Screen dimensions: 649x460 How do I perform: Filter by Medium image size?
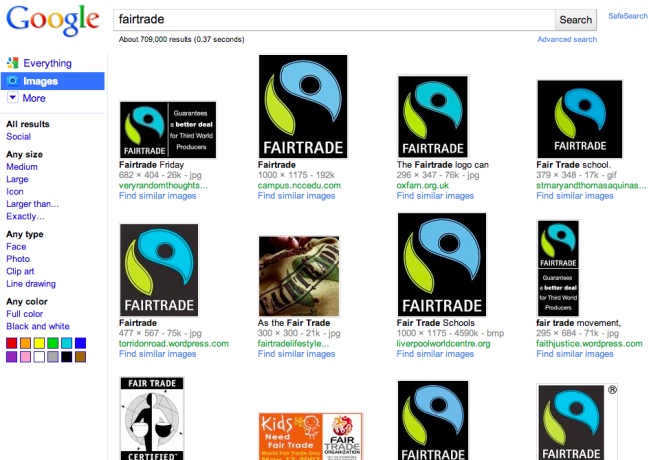tap(22, 167)
